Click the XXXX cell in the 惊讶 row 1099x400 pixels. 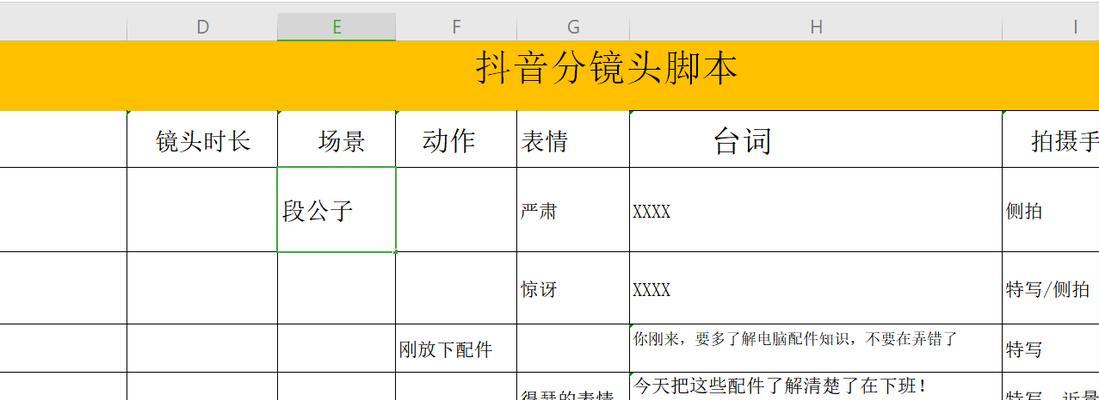pos(816,288)
